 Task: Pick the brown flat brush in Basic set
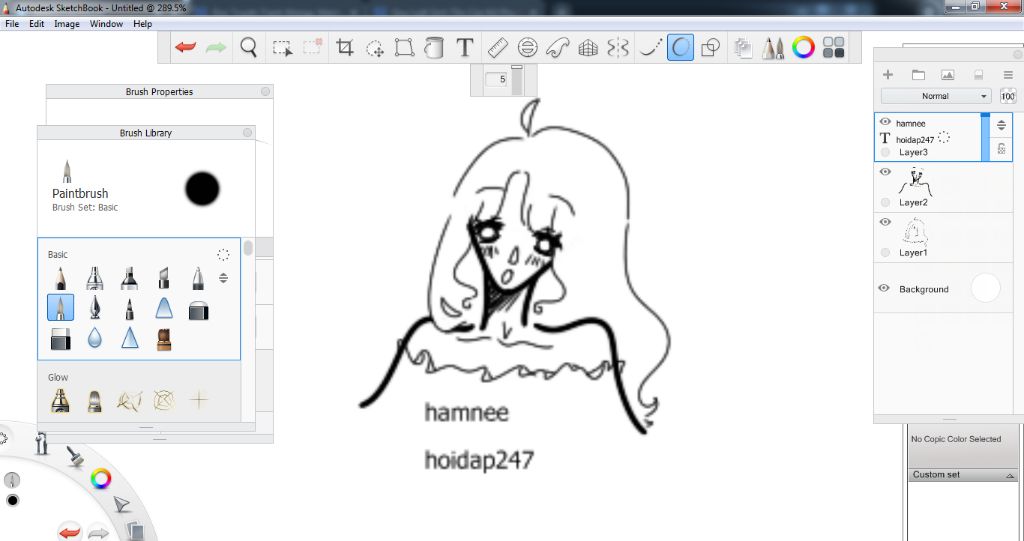pyautogui.click(x=164, y=338)
